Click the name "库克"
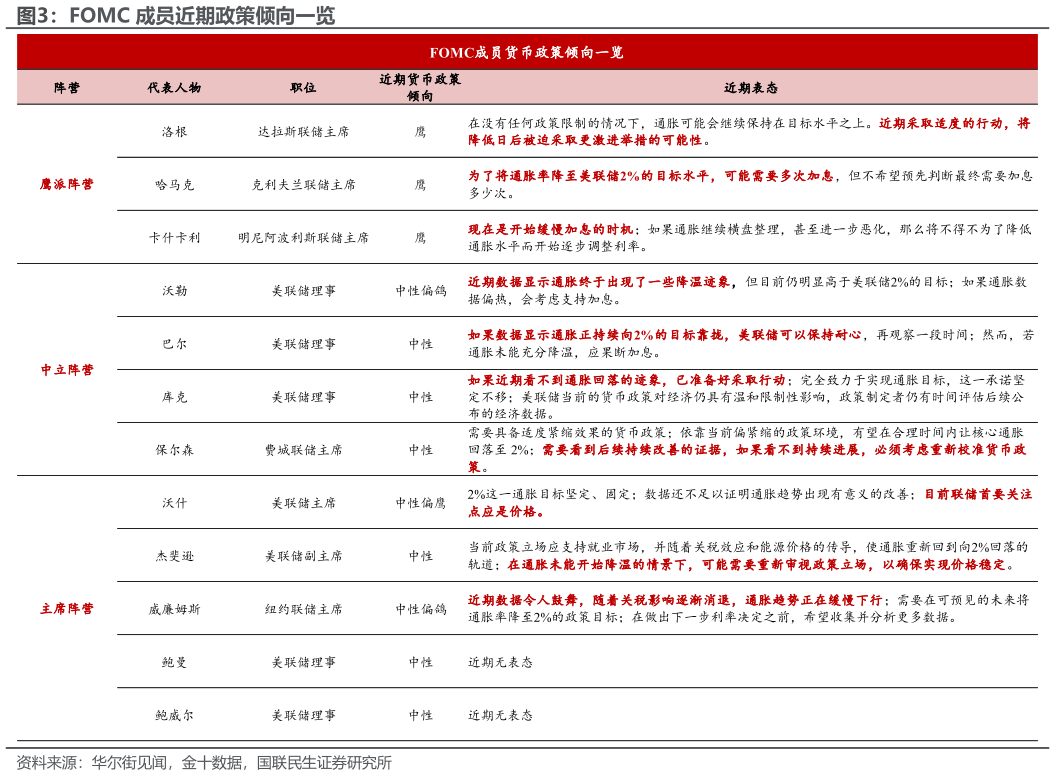This screenshot has height=775, width=1055. [174, 397]
